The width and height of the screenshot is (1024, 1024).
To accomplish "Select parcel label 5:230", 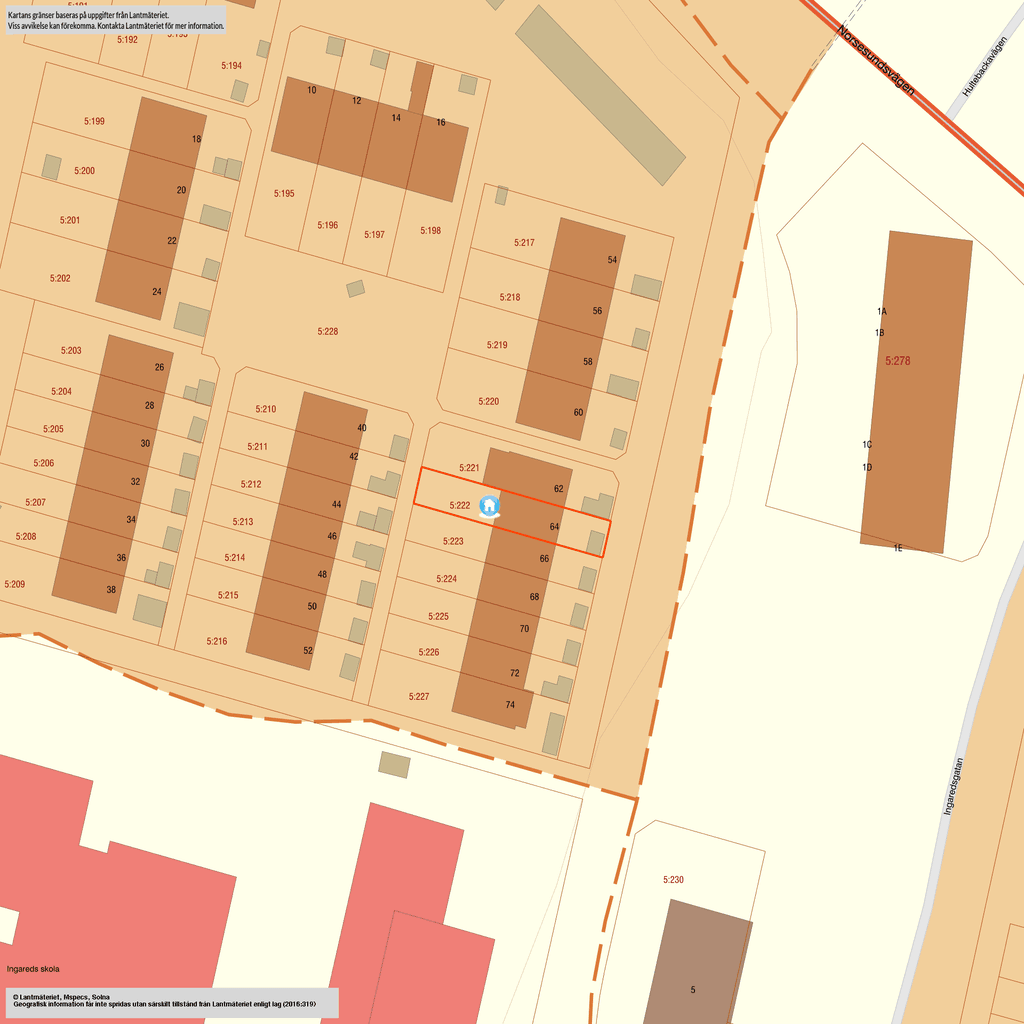I will tap(673, 880).
